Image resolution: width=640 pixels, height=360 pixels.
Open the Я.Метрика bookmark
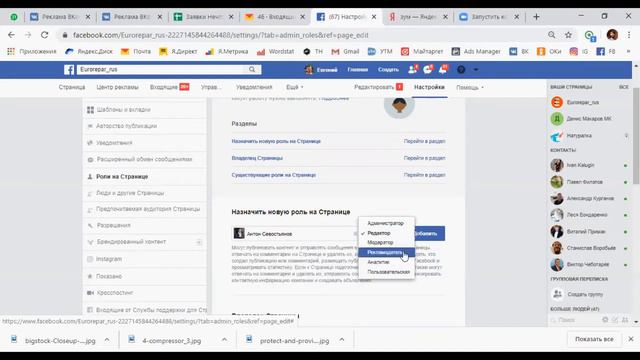tap(227, 51)
